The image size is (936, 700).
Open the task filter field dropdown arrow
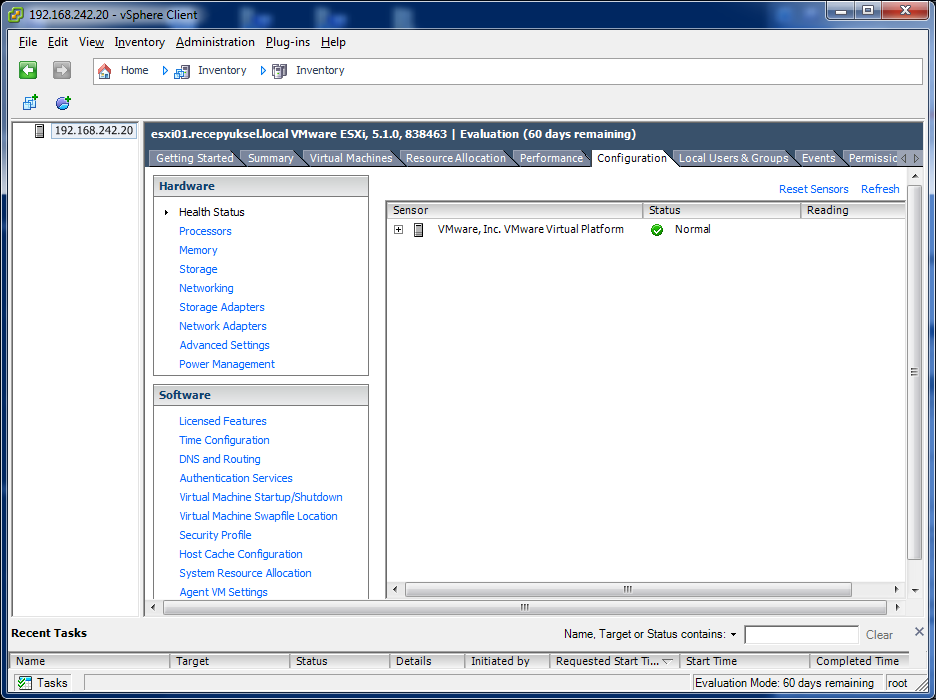734,634
